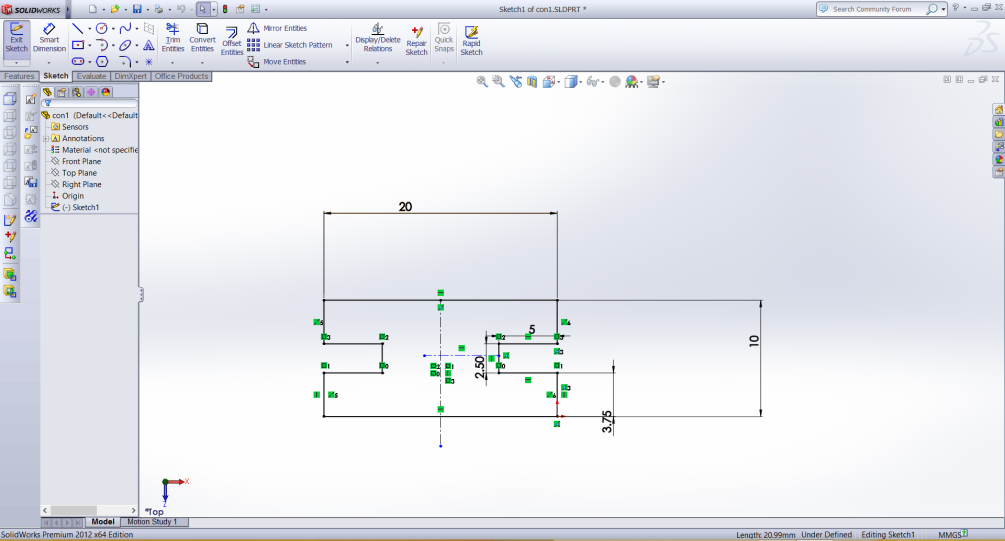Screen dimensions: 1005x541
Task: Click Zoom to Fit icon
Action: [482, 81]
